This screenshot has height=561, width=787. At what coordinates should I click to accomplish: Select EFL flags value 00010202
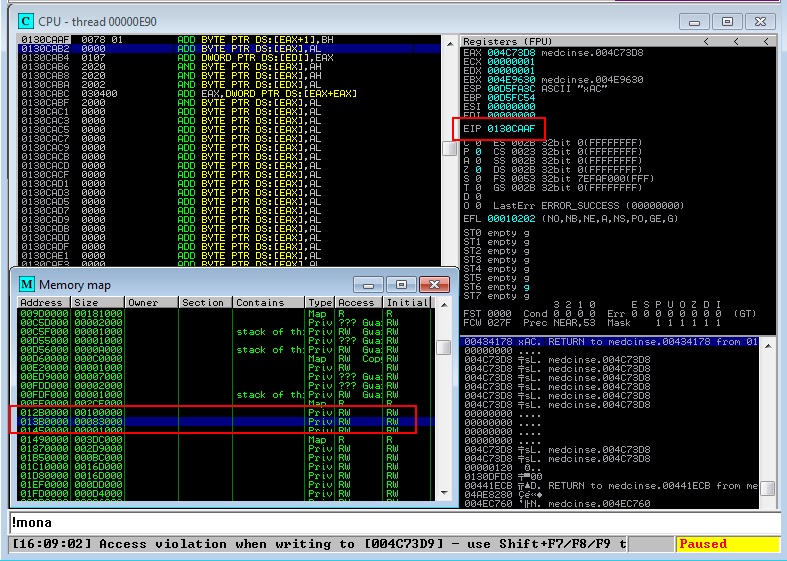(511, 219)
